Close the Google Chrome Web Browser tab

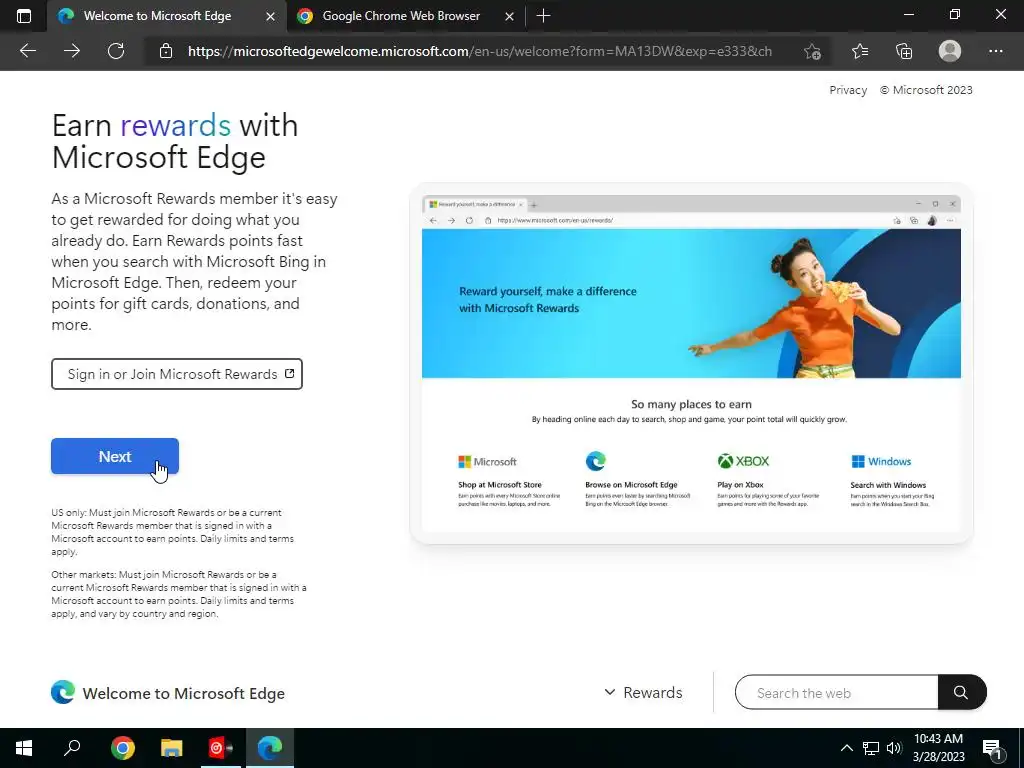[509, 16]
